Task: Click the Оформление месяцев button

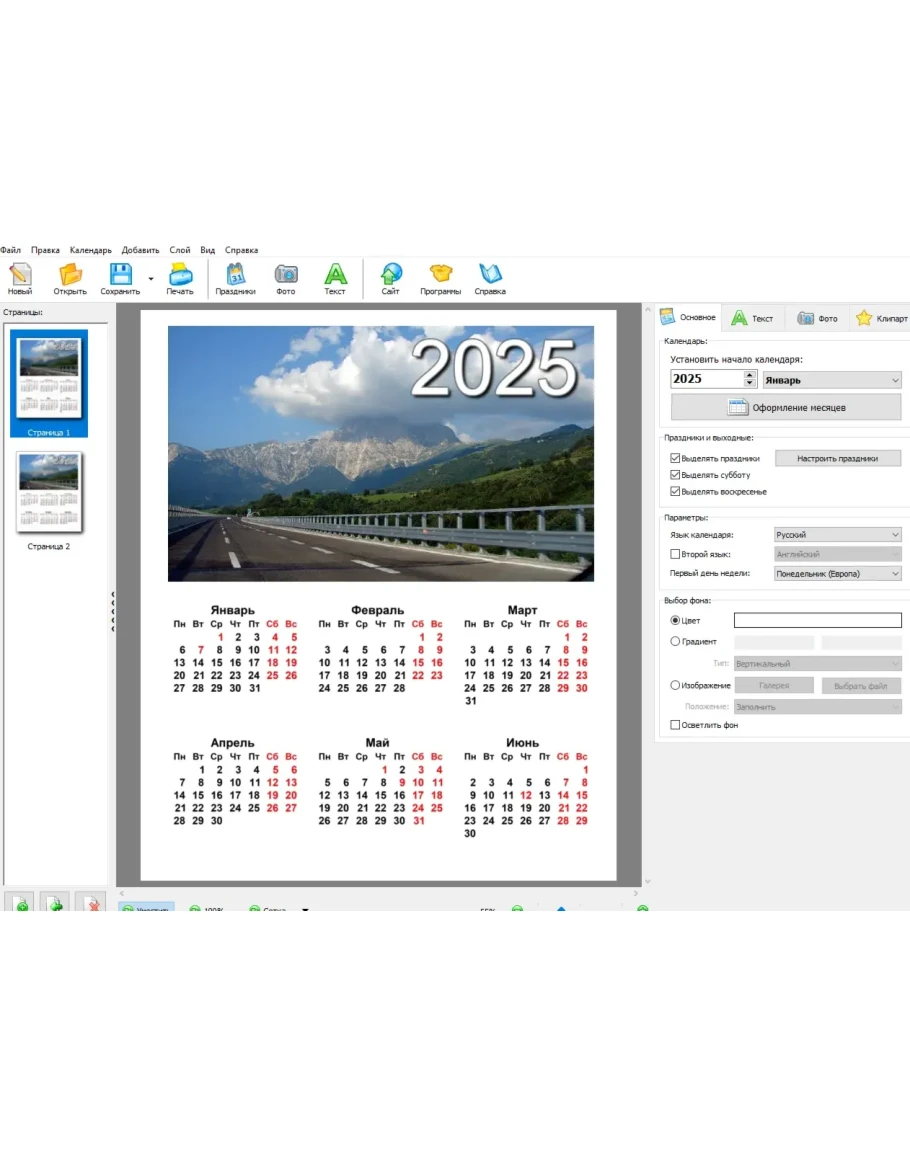Action: pos(786,407)
